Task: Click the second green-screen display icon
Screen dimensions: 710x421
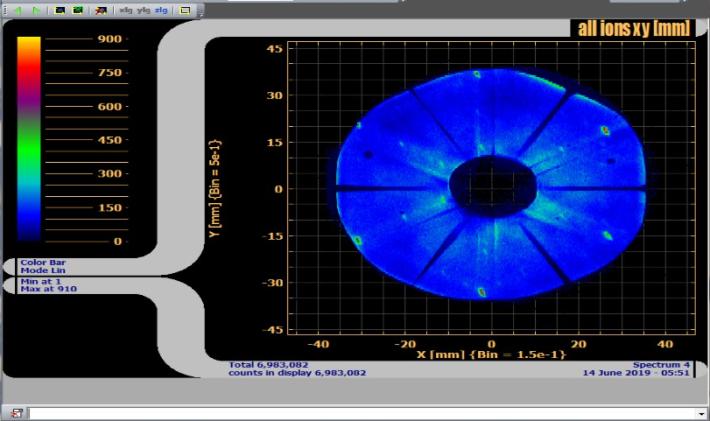Action: pyautogui.click(x=77, y=9)
